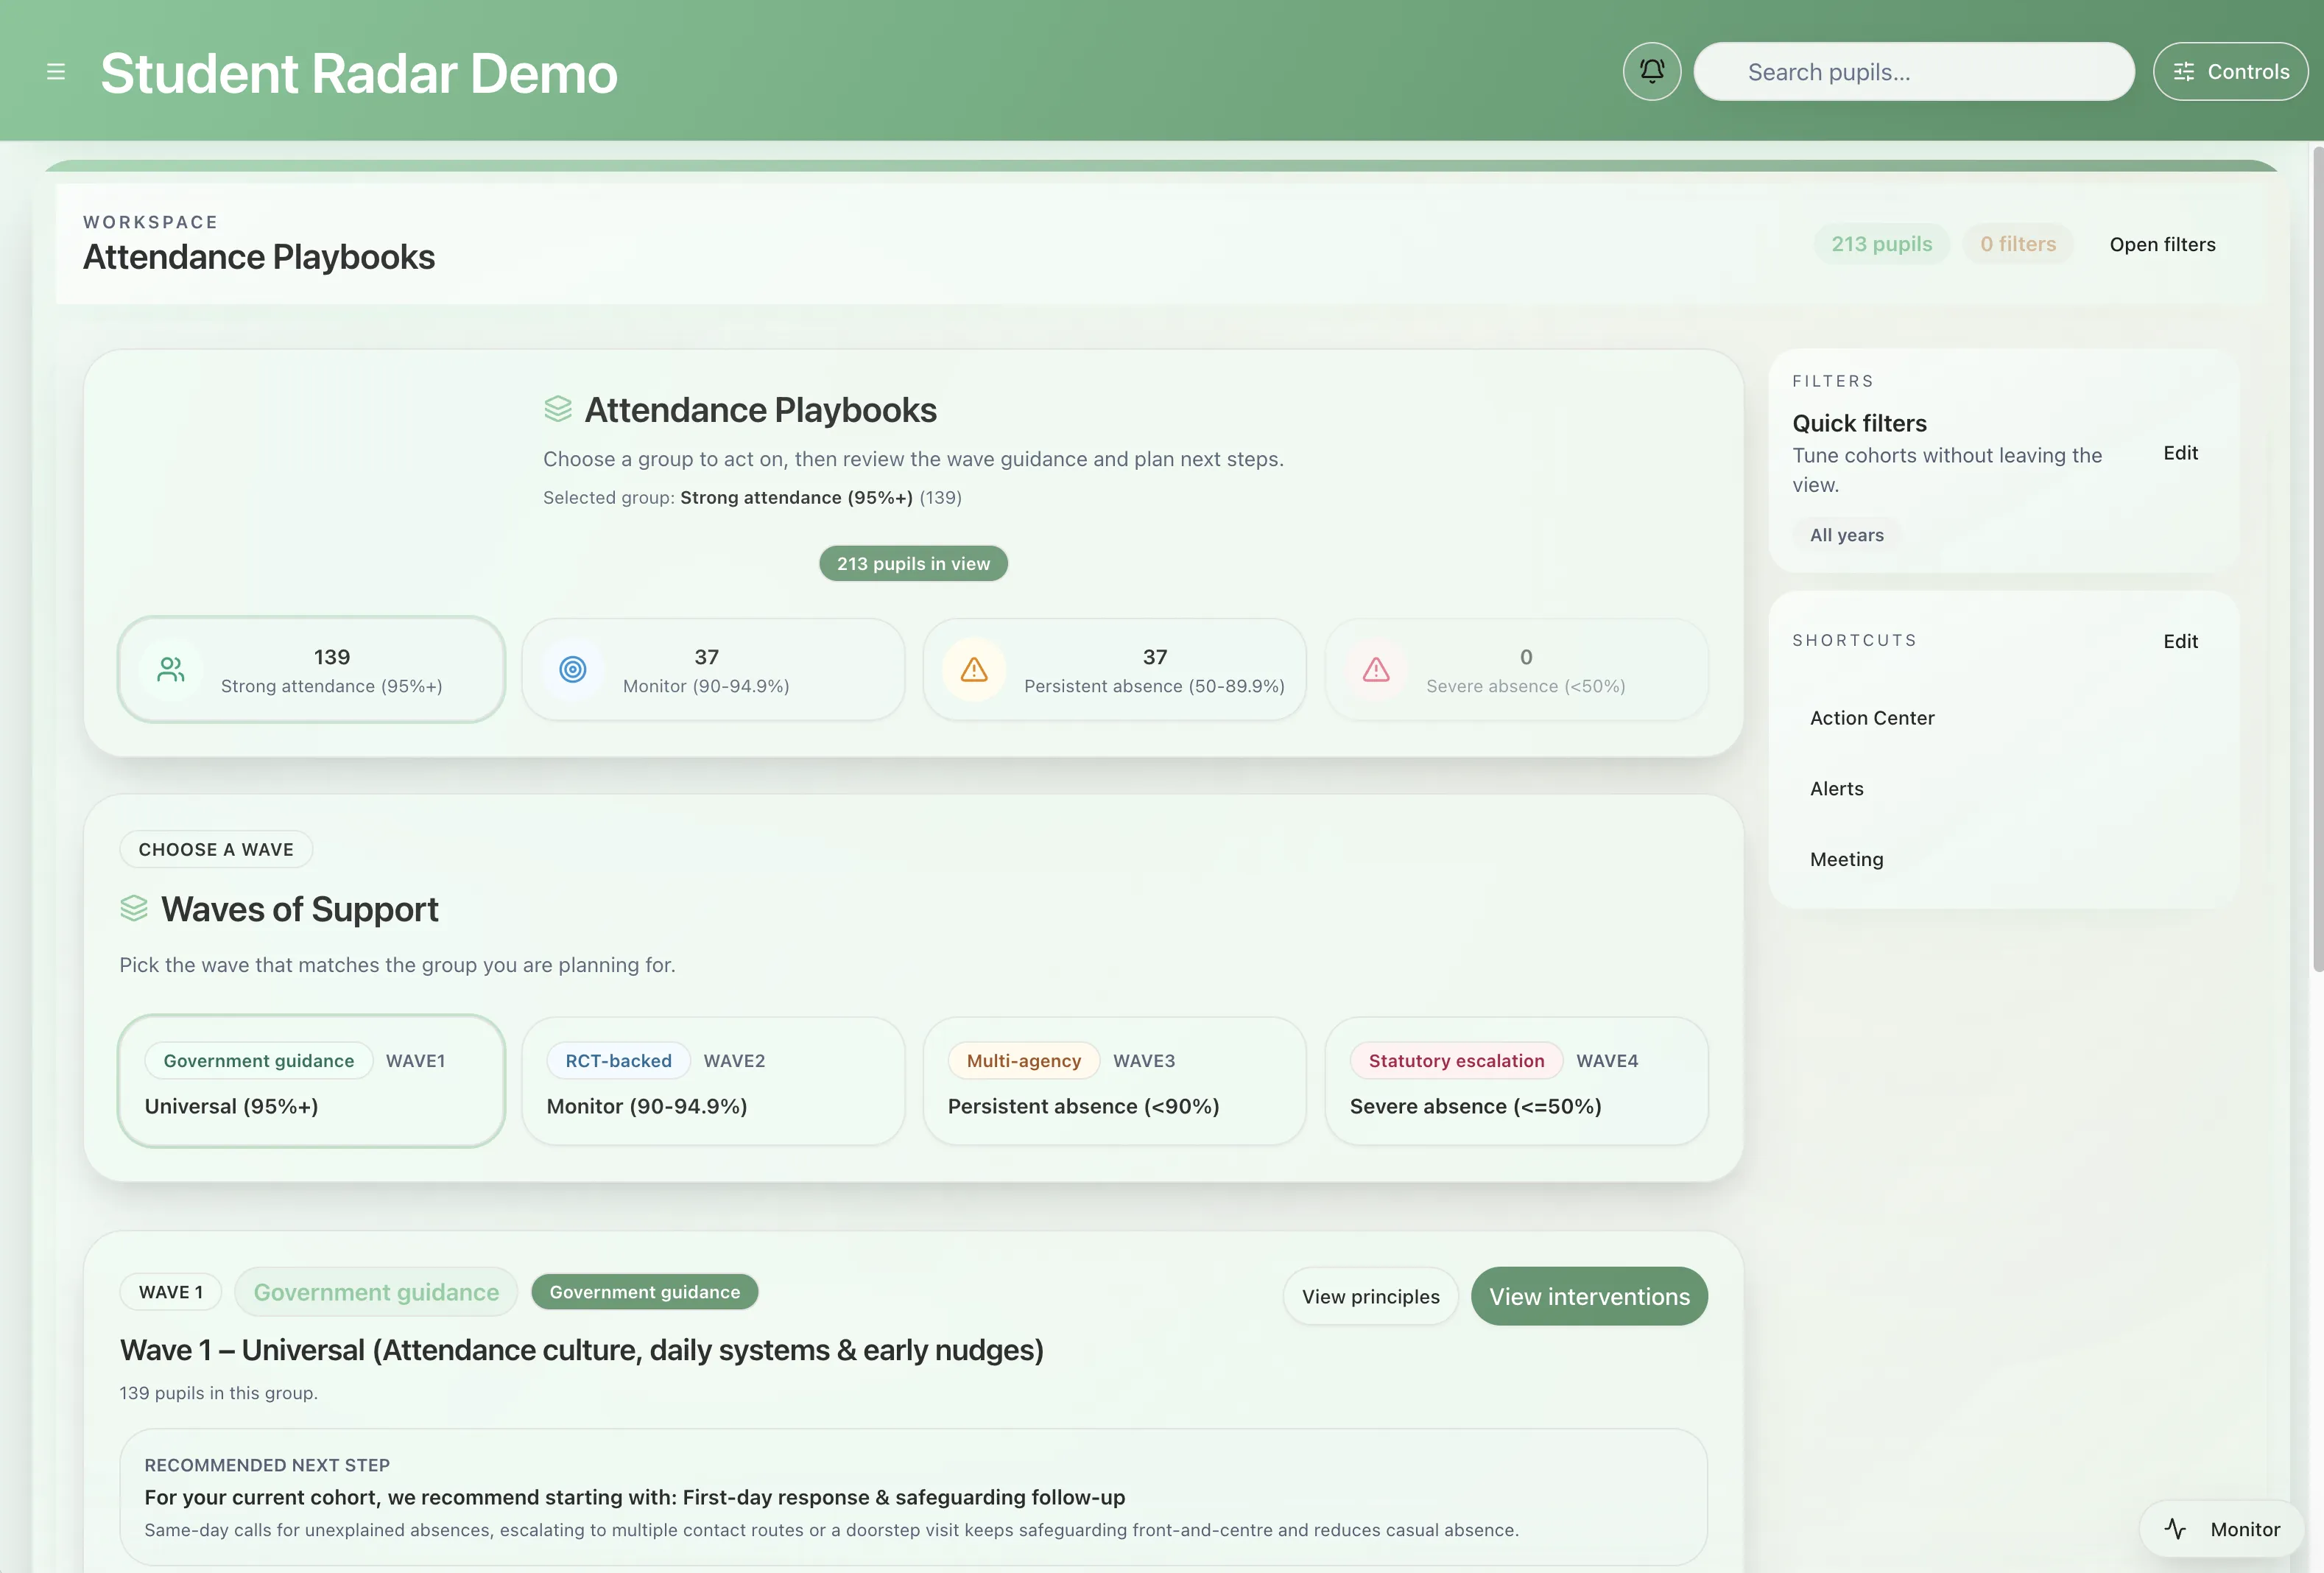Click the Controls sliders icon
The height and width of the screenshot is (1573, 2324).
pyautogui.click(x=2184, y=72)
